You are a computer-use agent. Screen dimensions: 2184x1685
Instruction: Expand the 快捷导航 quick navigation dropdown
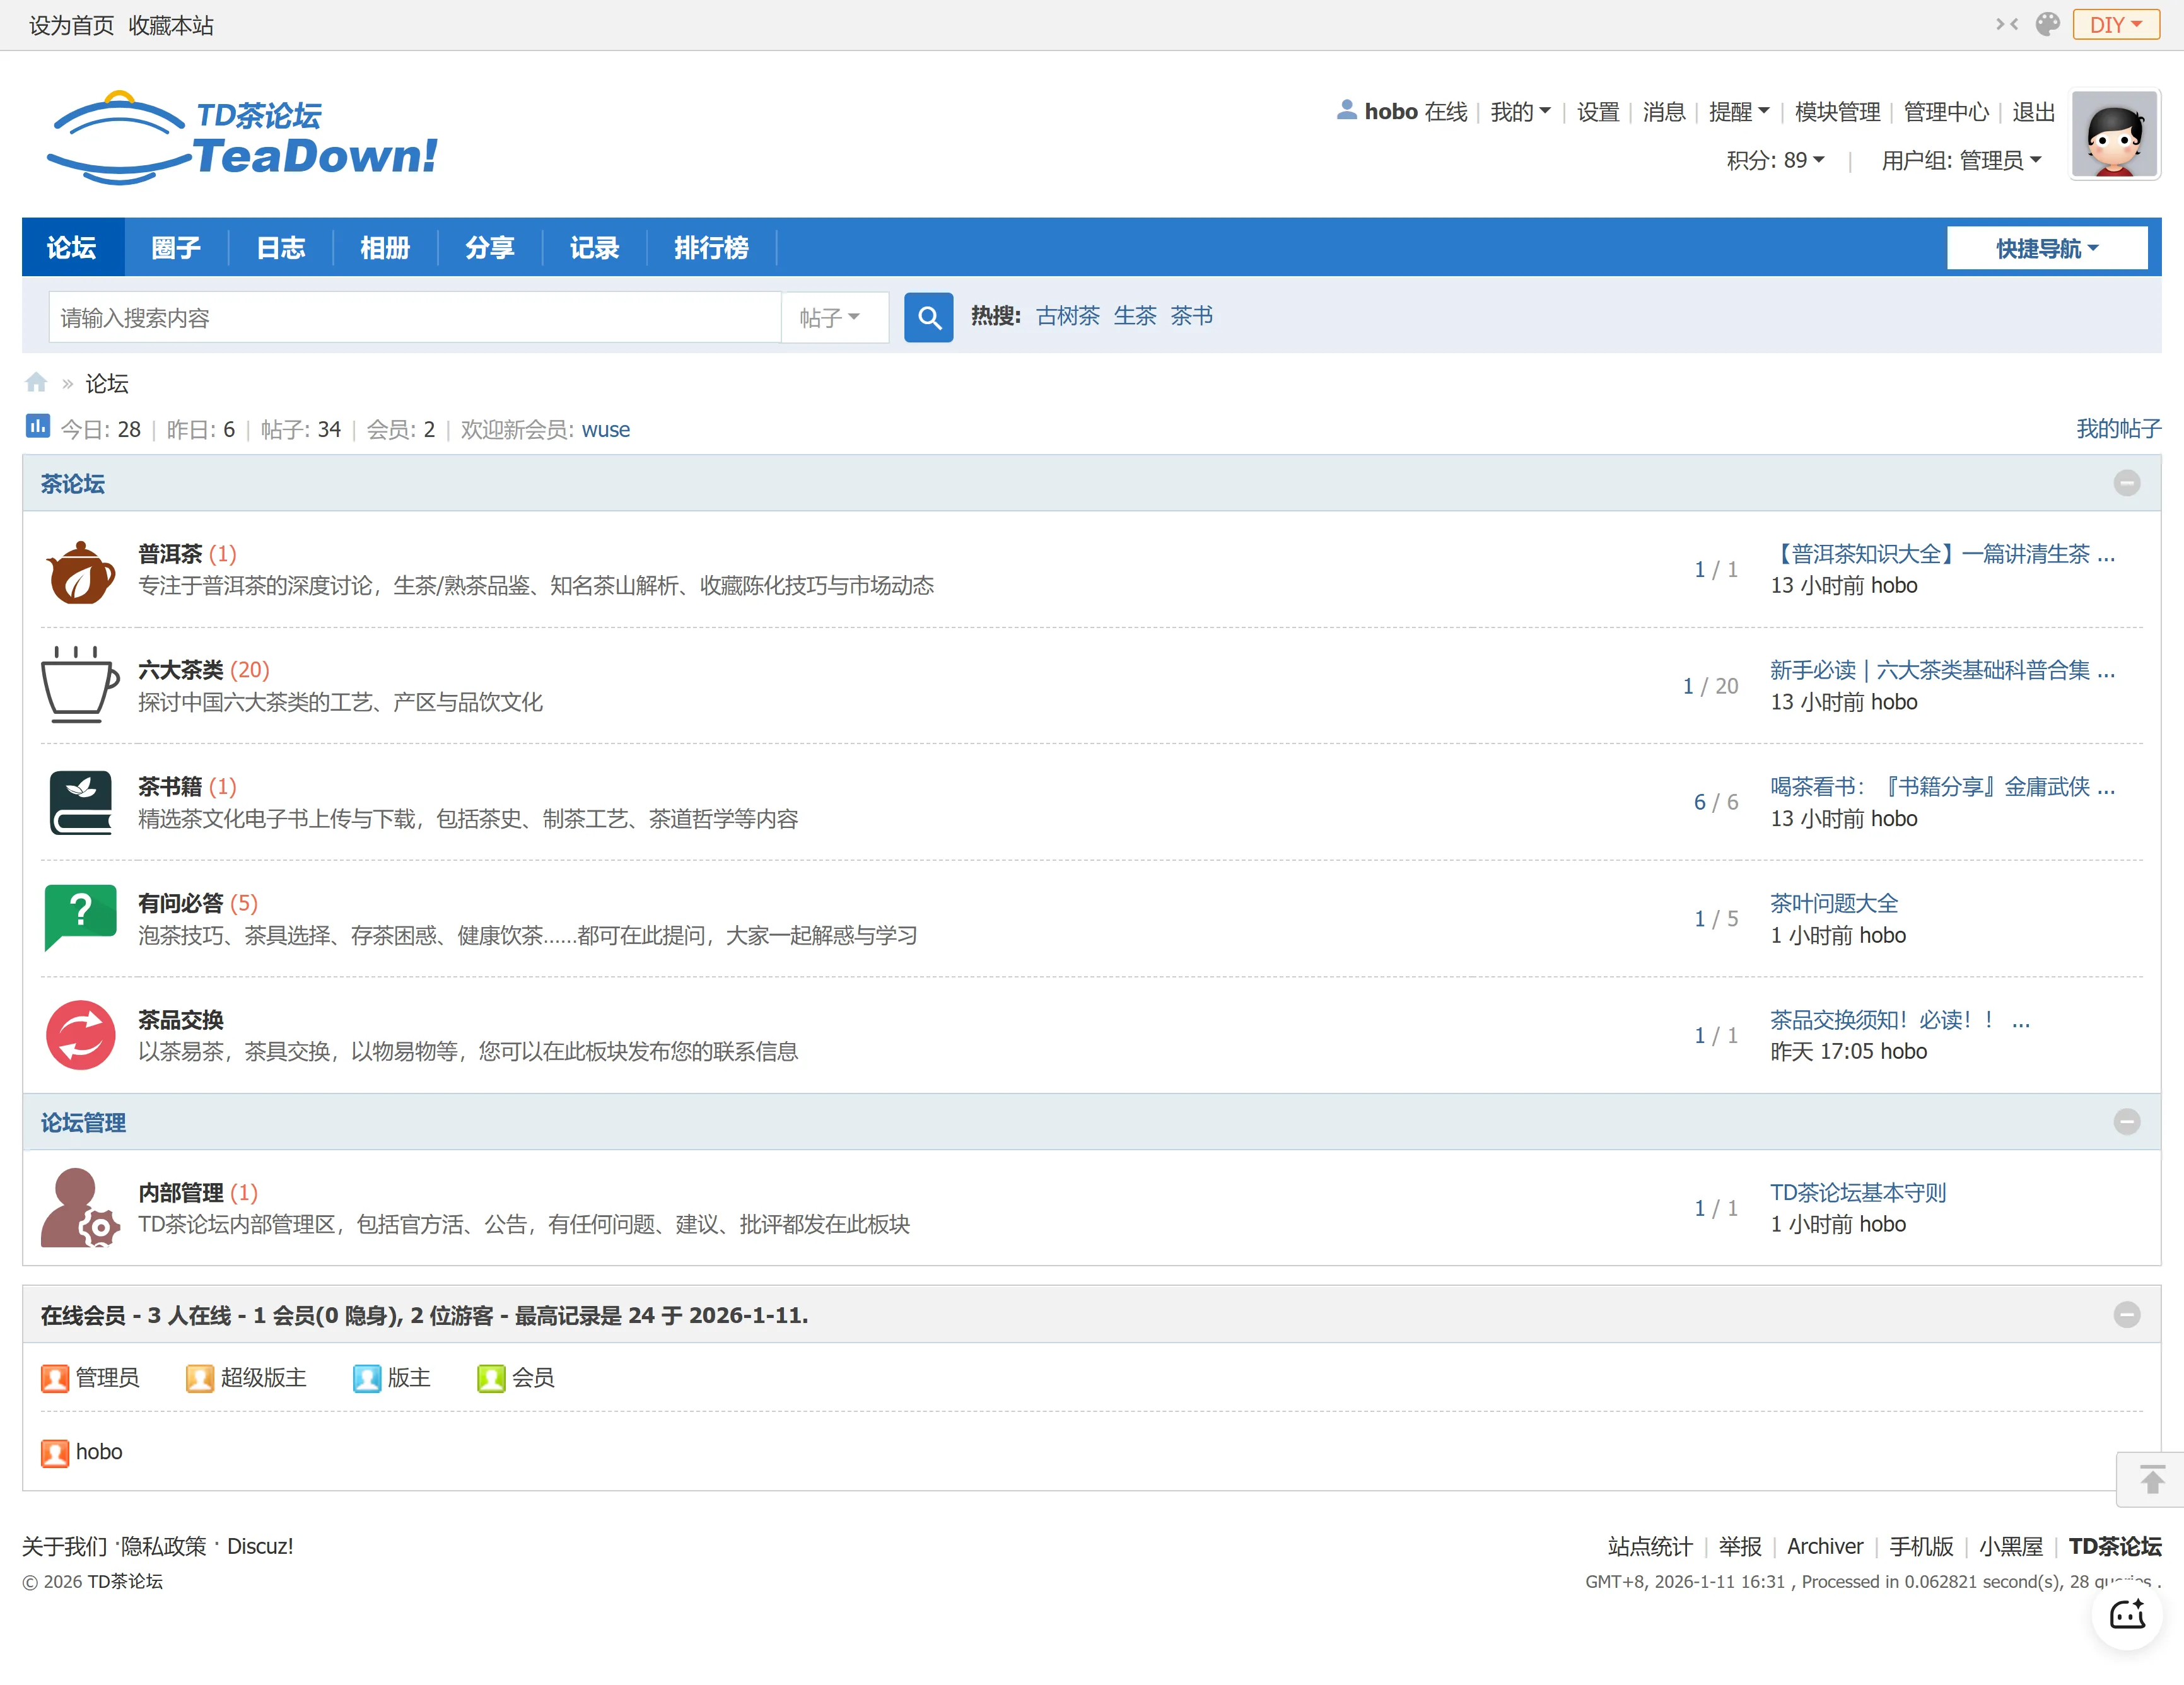2046,248
